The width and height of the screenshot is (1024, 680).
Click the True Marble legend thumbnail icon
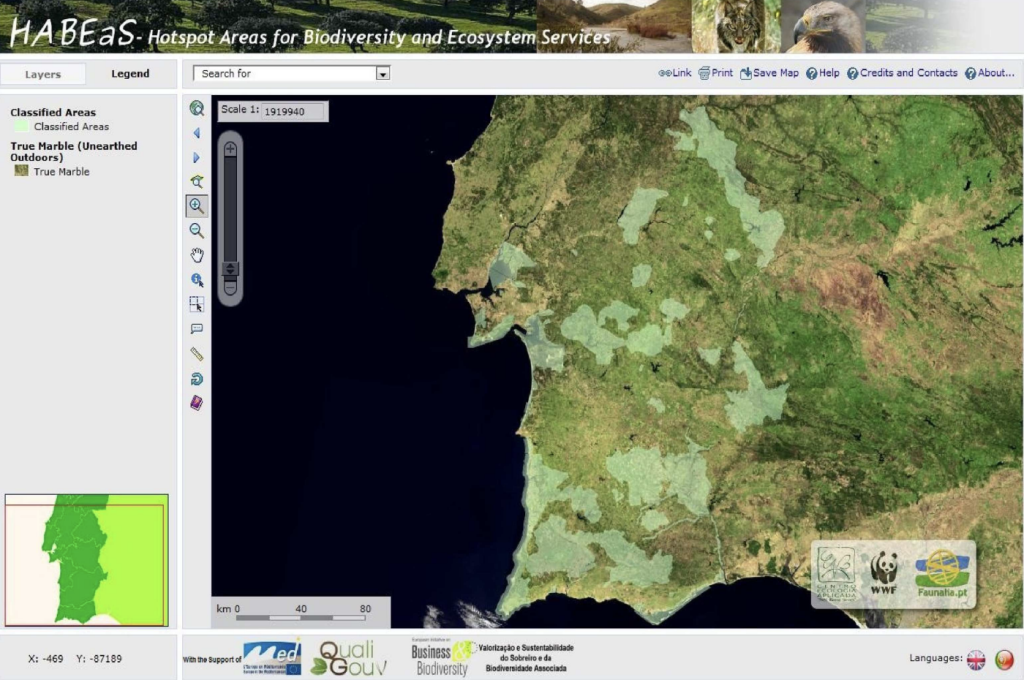tap(22, 170)
